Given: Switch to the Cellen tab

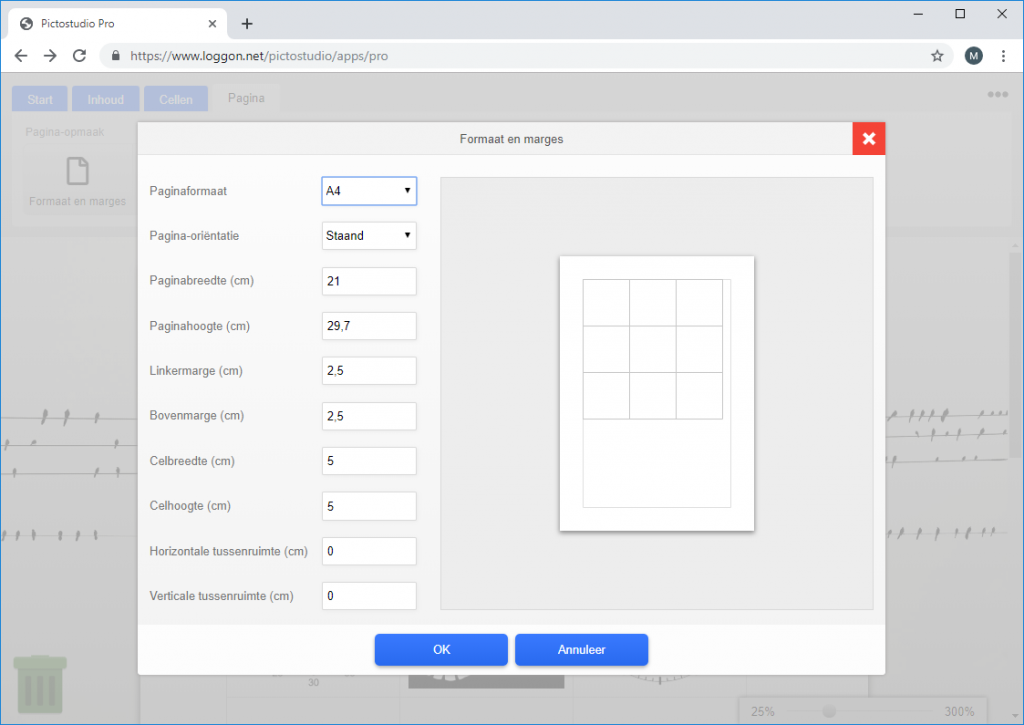Looking at the screenshot, I should coord(176,99).
